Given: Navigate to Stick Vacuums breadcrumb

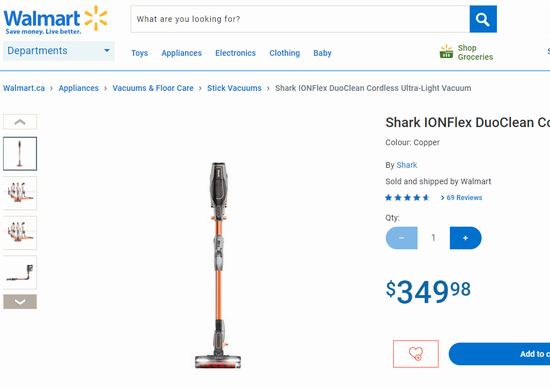Looking at the screenshot, I should point(234,88).
